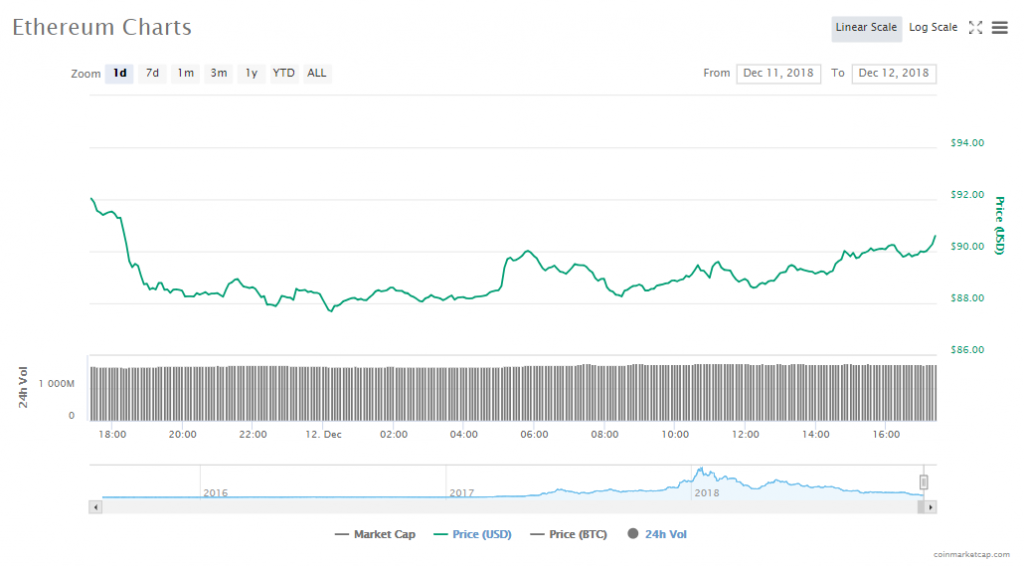
Task: Select the 1d zoom range
Action: tap(119, 73)
